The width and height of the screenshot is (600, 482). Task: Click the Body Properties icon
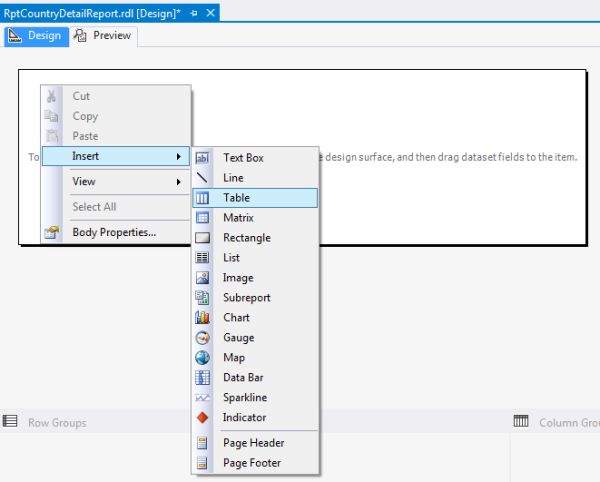pos(52,232)
